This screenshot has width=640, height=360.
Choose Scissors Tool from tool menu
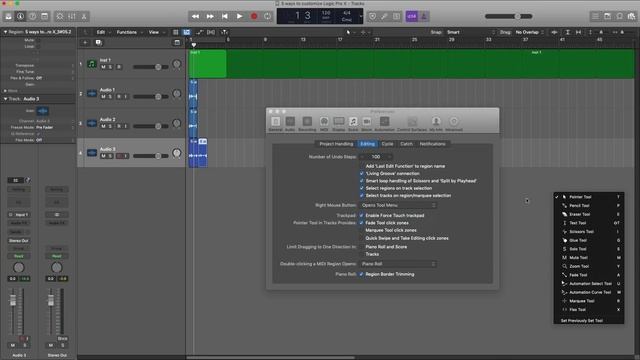[589, 231]
